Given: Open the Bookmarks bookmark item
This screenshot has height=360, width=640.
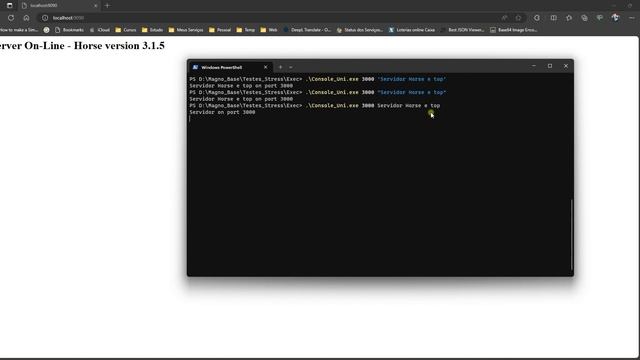Looking at the screenshot, I should [69, 30].
